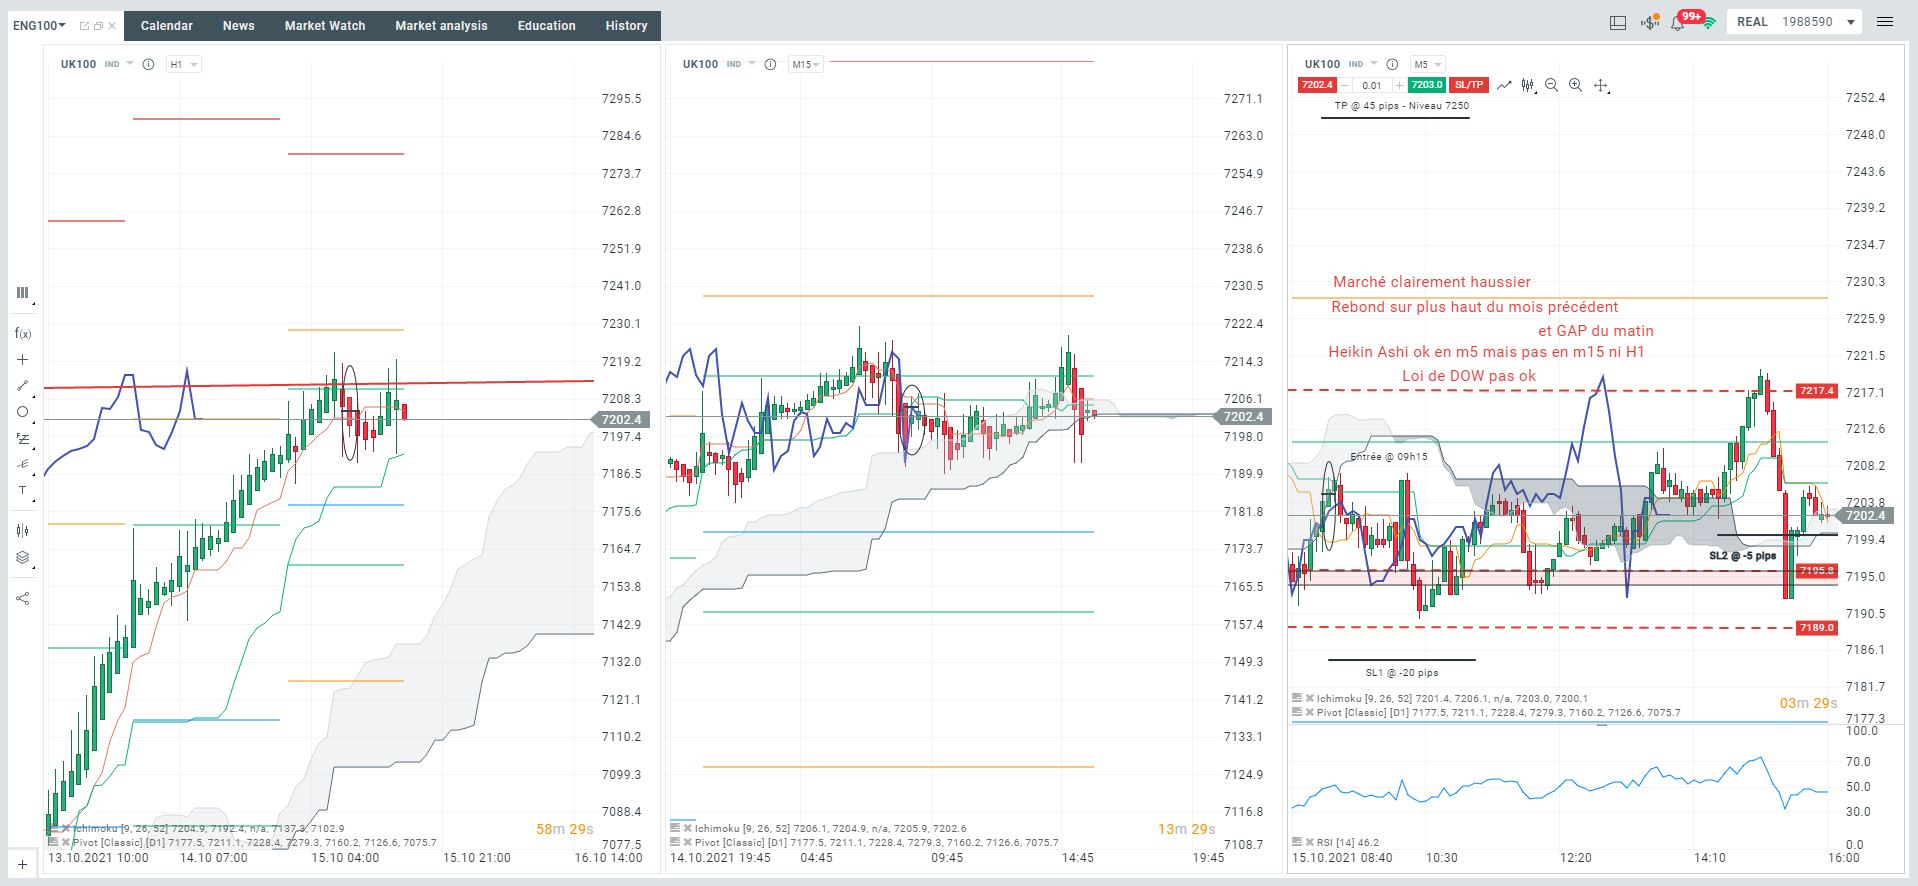This screenshot has height=886, width=1918.
Task: Select the move/pan tool on M5 chart
Action: (1601, 86)
